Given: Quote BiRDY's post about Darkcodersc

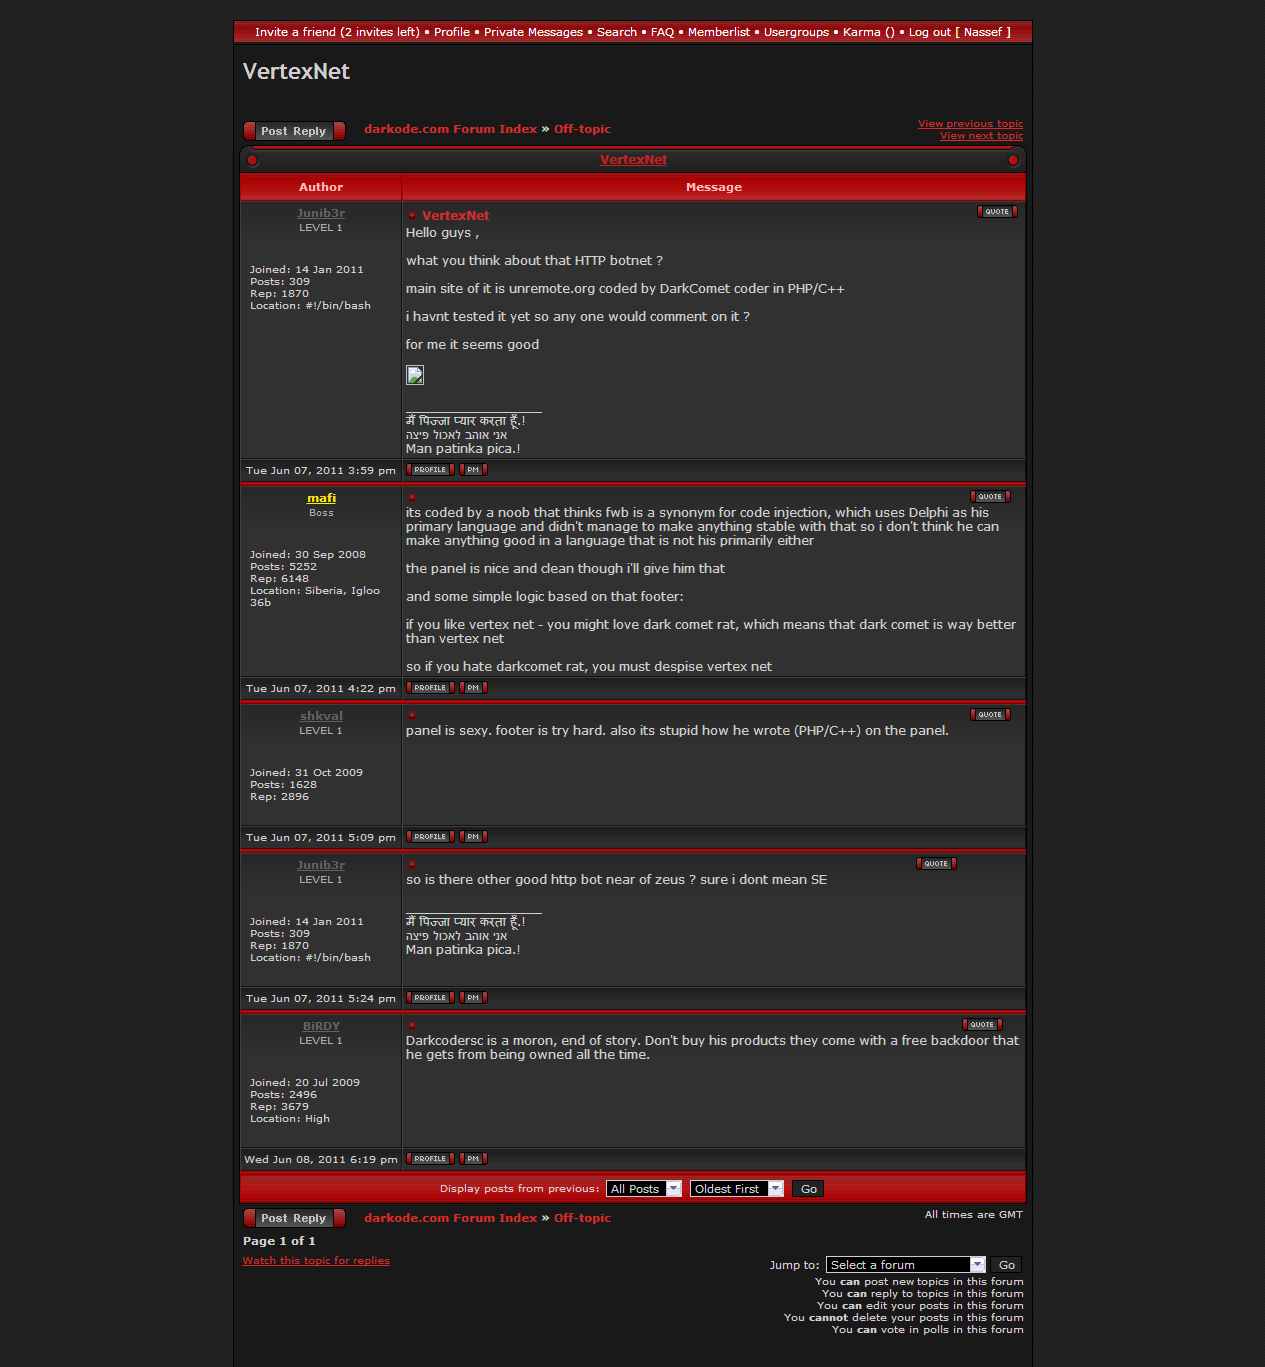Looking at the screenshot, I should (x=981, y=1025).
